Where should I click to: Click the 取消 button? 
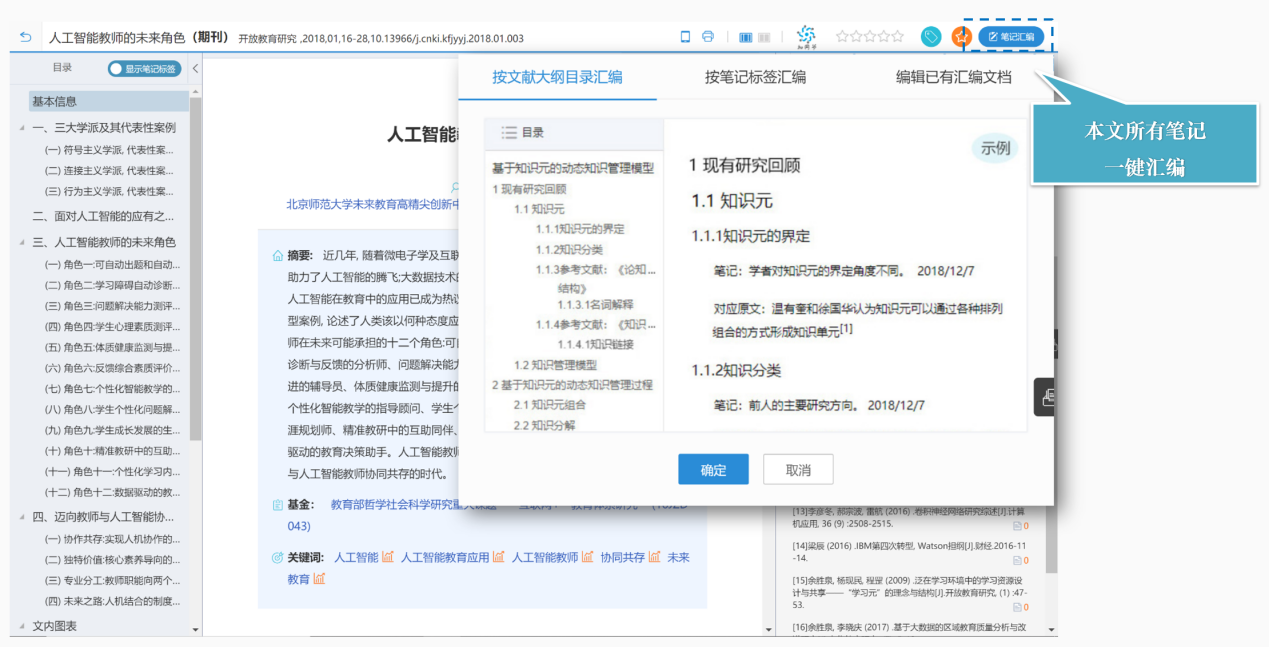[x=798, y=470]
